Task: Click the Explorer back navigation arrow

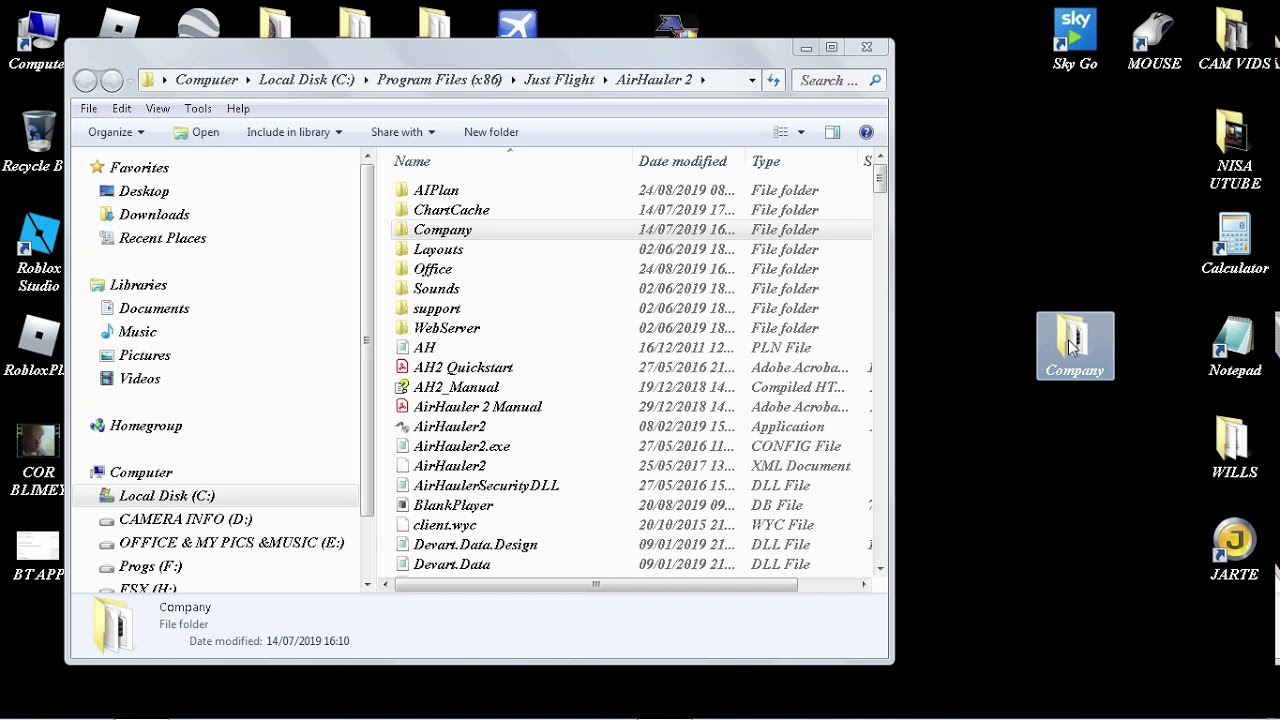Action: pos(86,80)
